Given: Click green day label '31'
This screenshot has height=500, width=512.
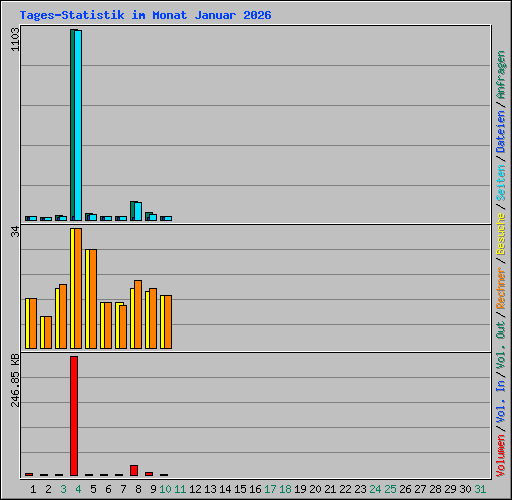Looking at the screenshot, I should click(x=480, y=489).
